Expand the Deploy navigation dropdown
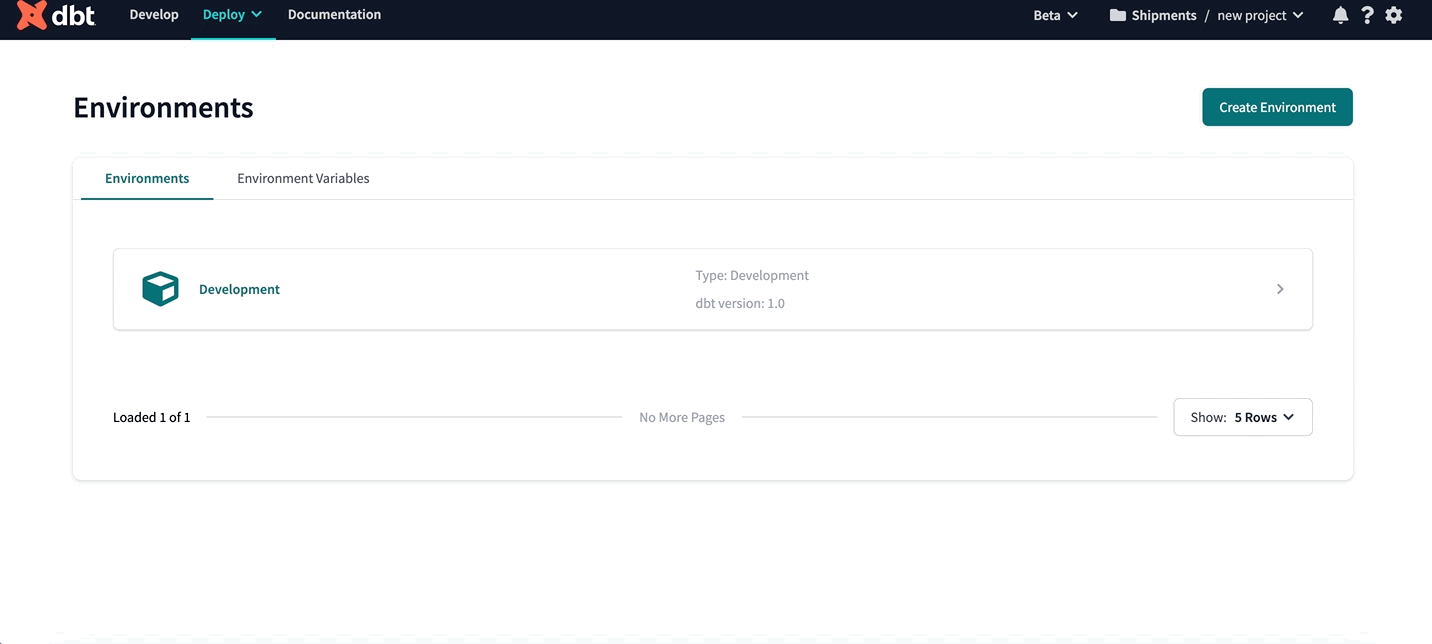The image size is (1432, 644). click(231, 14)
